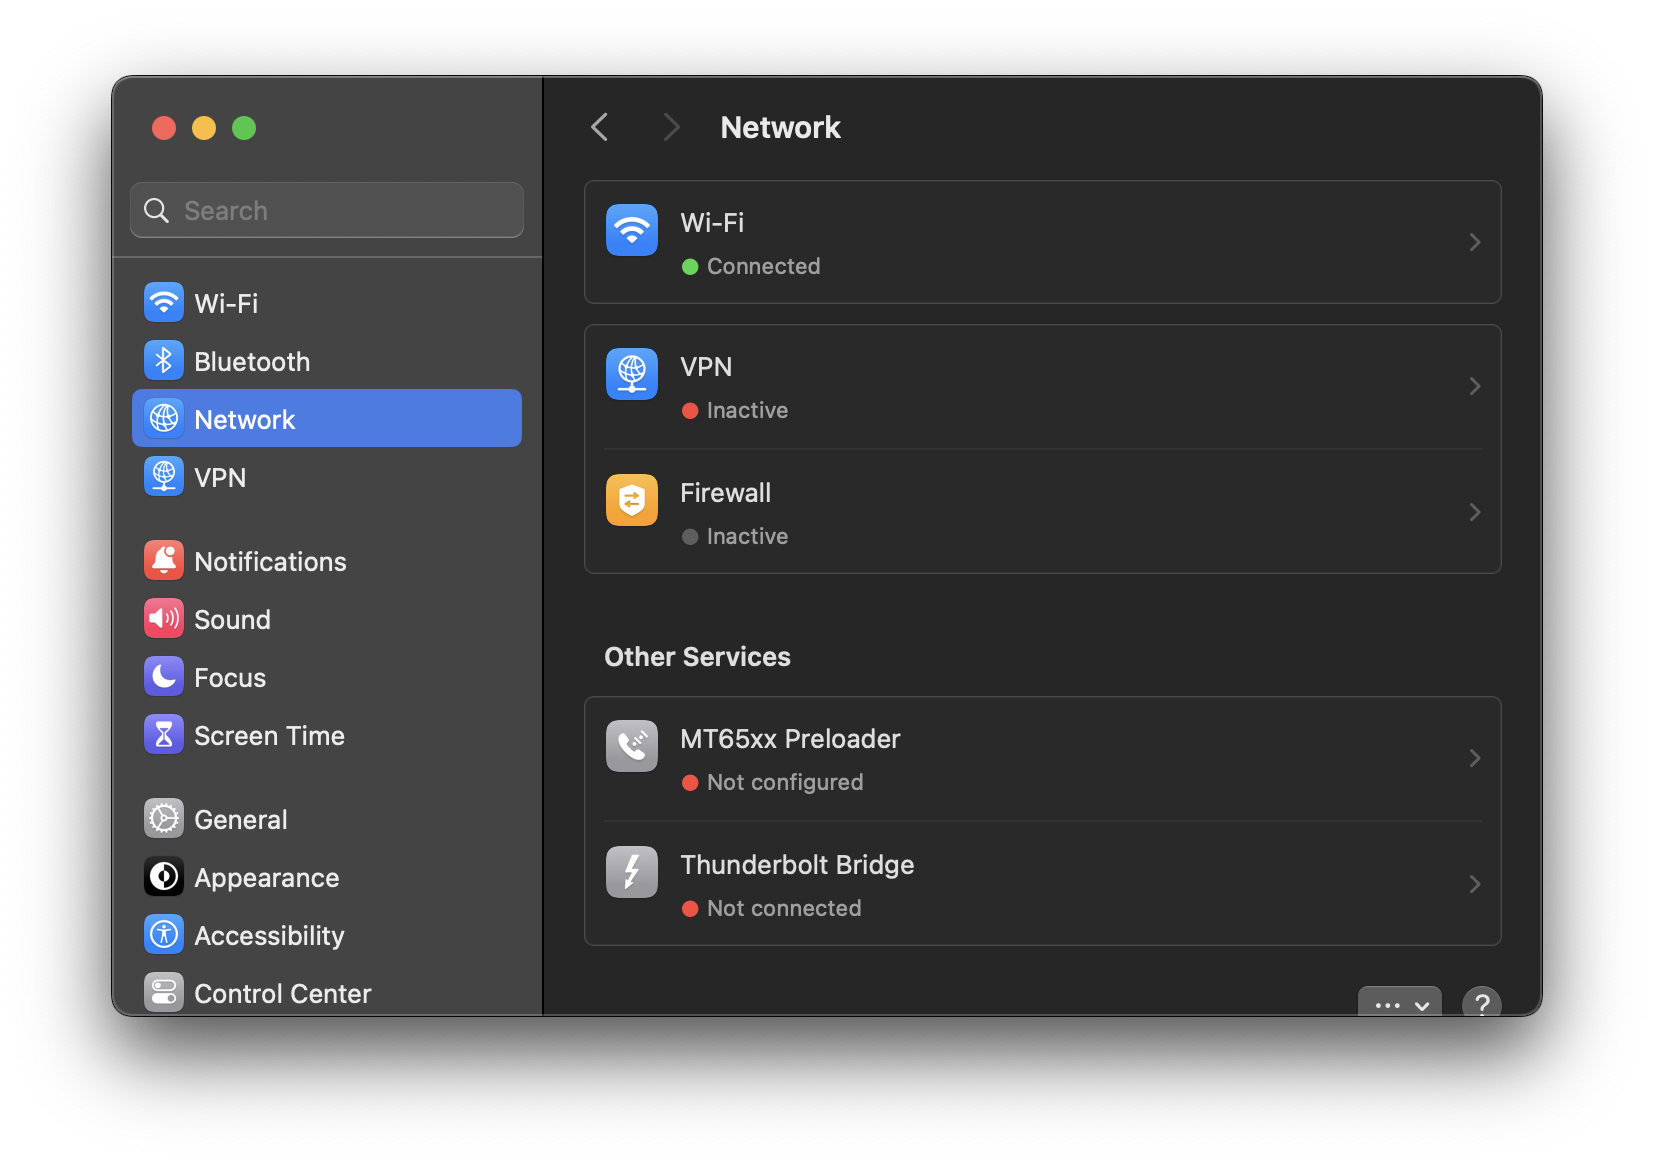Click the help question mark button

point(1481,1004)
